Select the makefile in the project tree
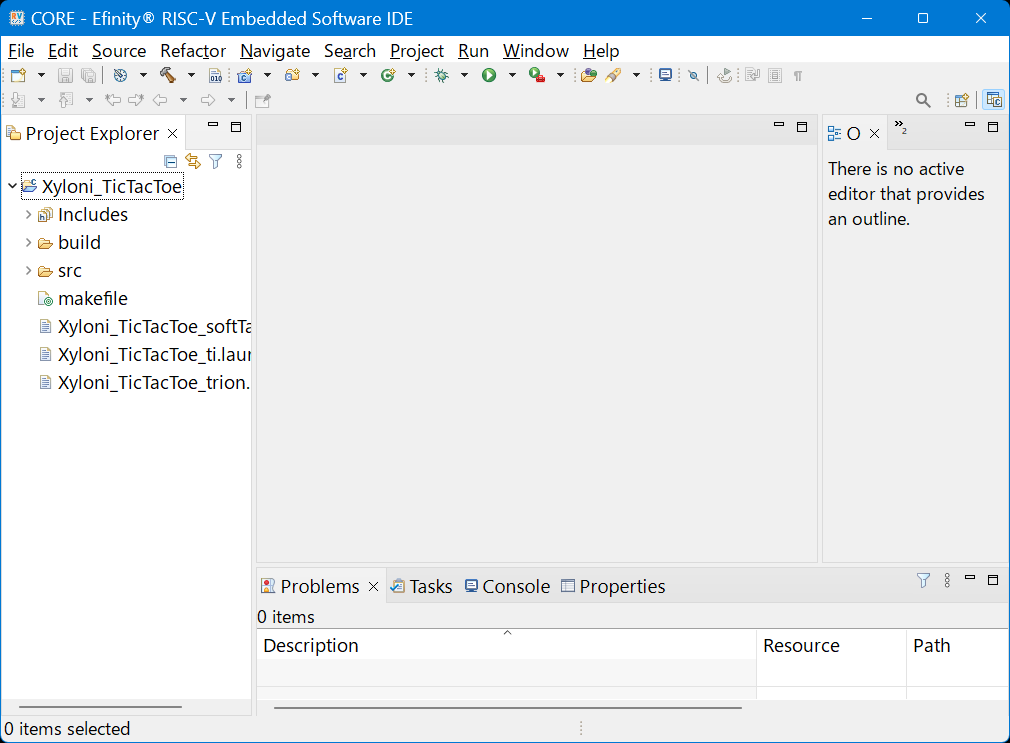The height and width of the screenshot is (743, 1010). (92, 299)
